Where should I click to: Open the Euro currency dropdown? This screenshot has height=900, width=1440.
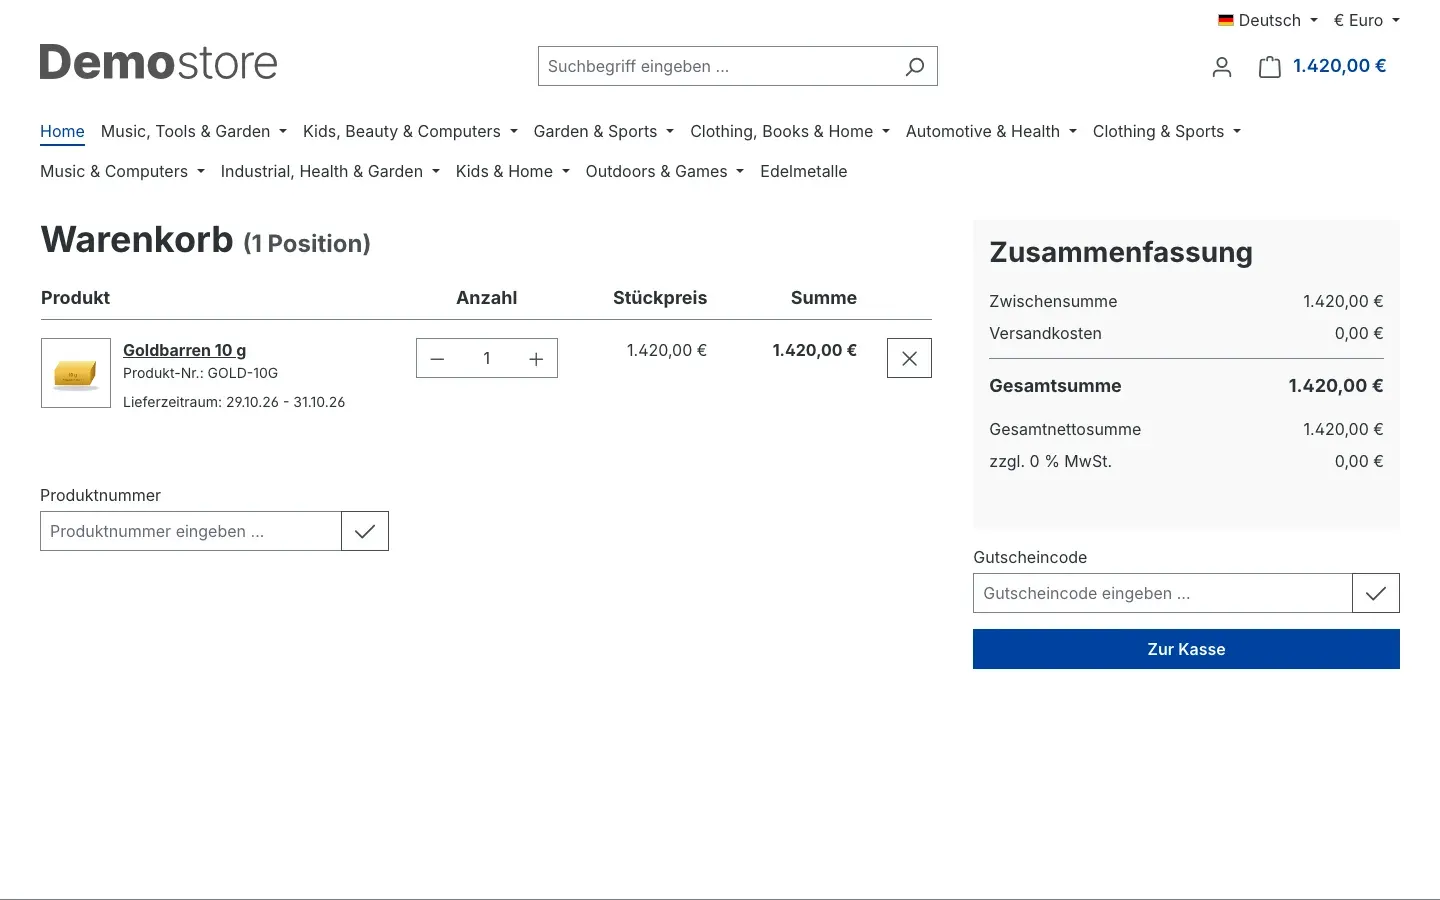coord(1366,20)
